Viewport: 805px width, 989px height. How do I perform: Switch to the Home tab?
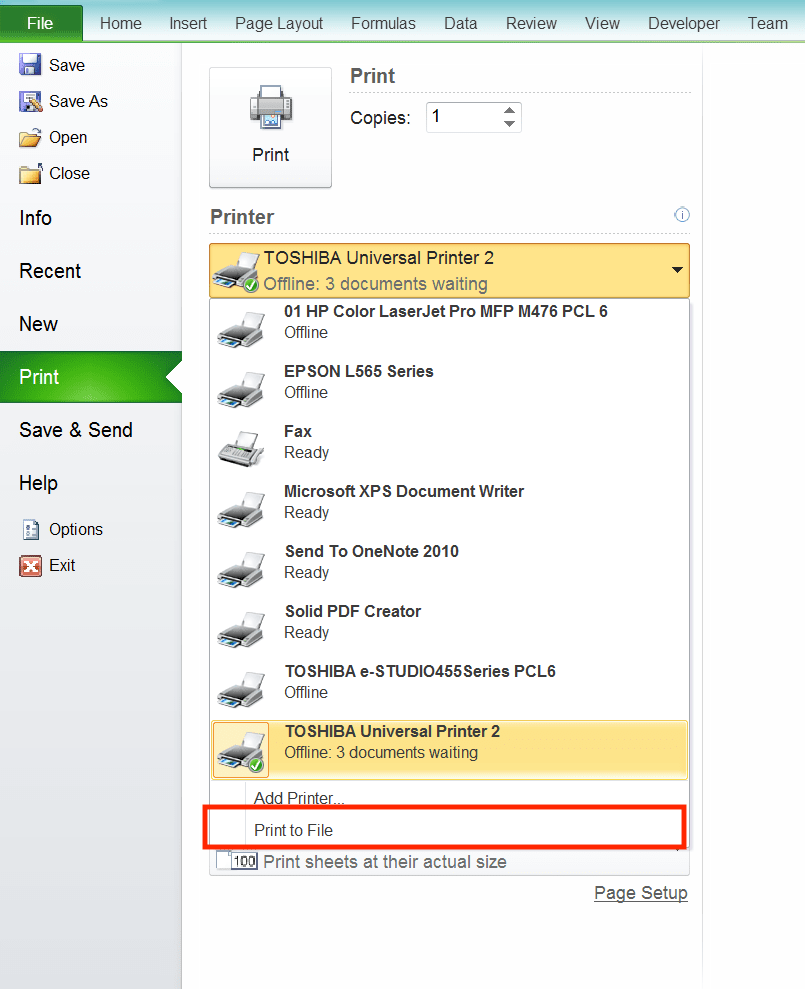pyautogui.click(x=120, y=23)
